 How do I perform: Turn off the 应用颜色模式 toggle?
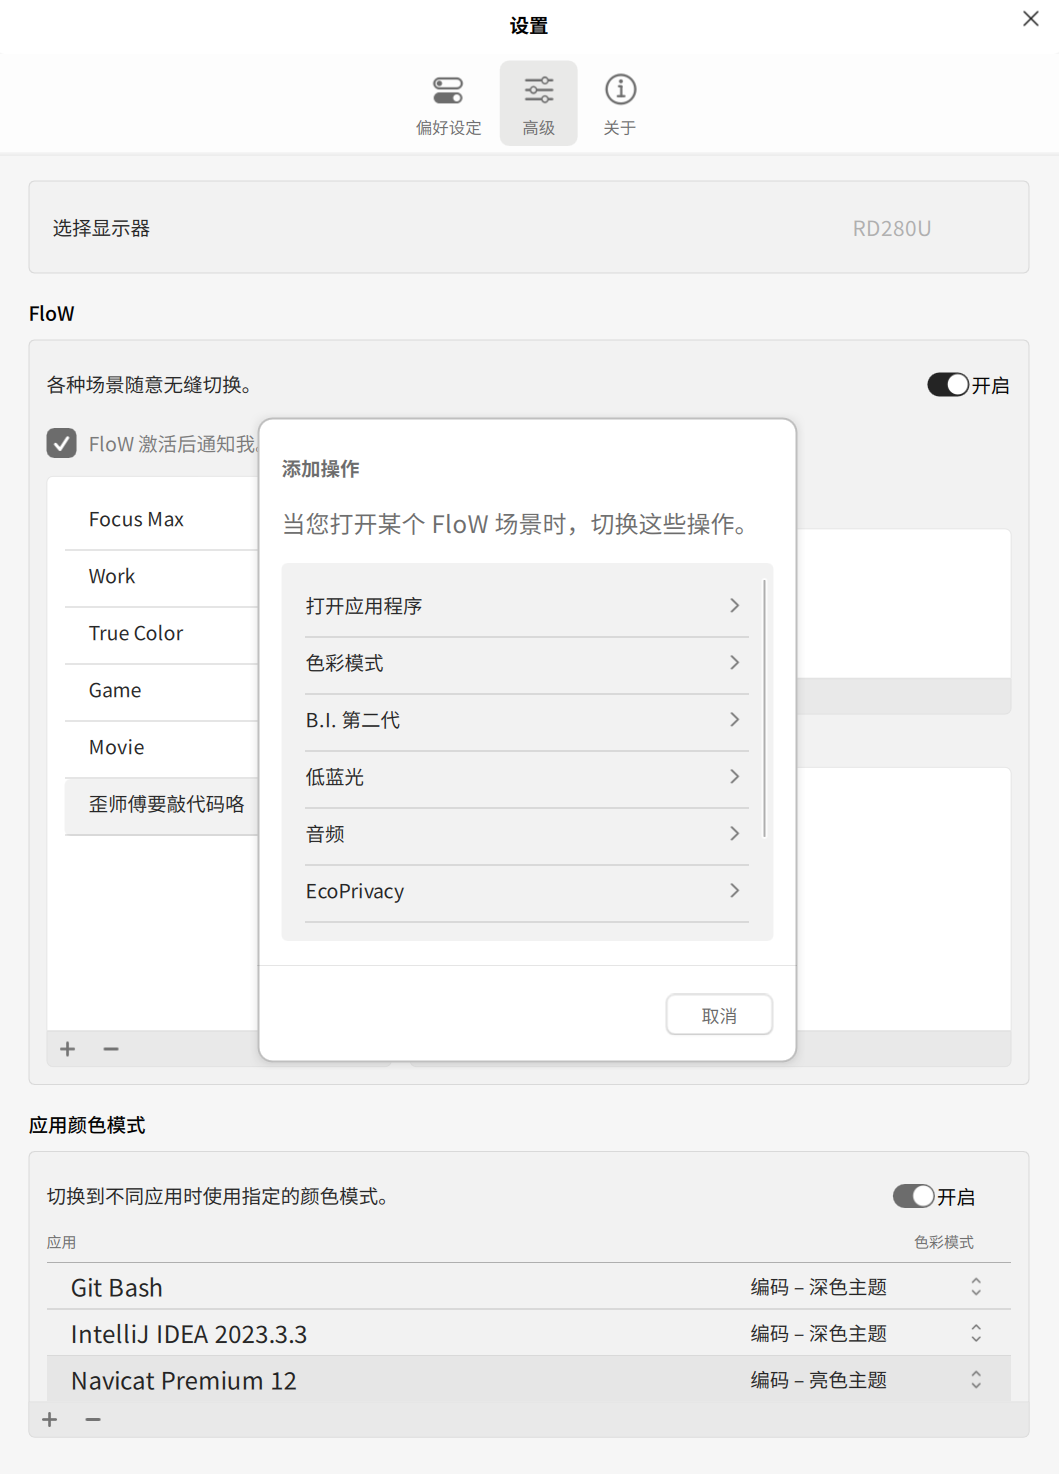pos(913,1195)
